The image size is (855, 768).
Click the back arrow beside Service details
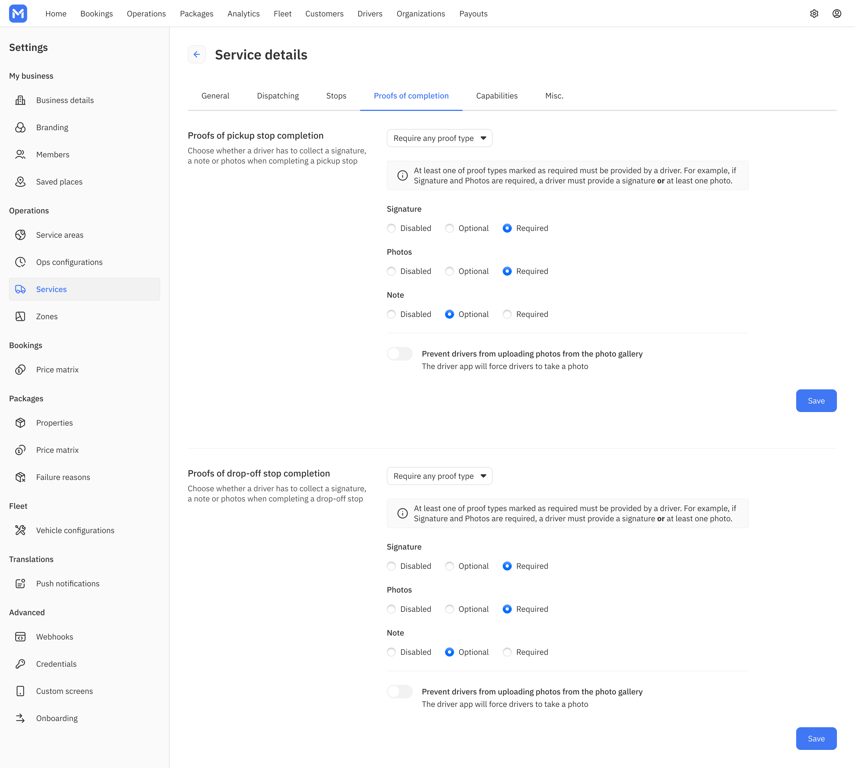197,55
